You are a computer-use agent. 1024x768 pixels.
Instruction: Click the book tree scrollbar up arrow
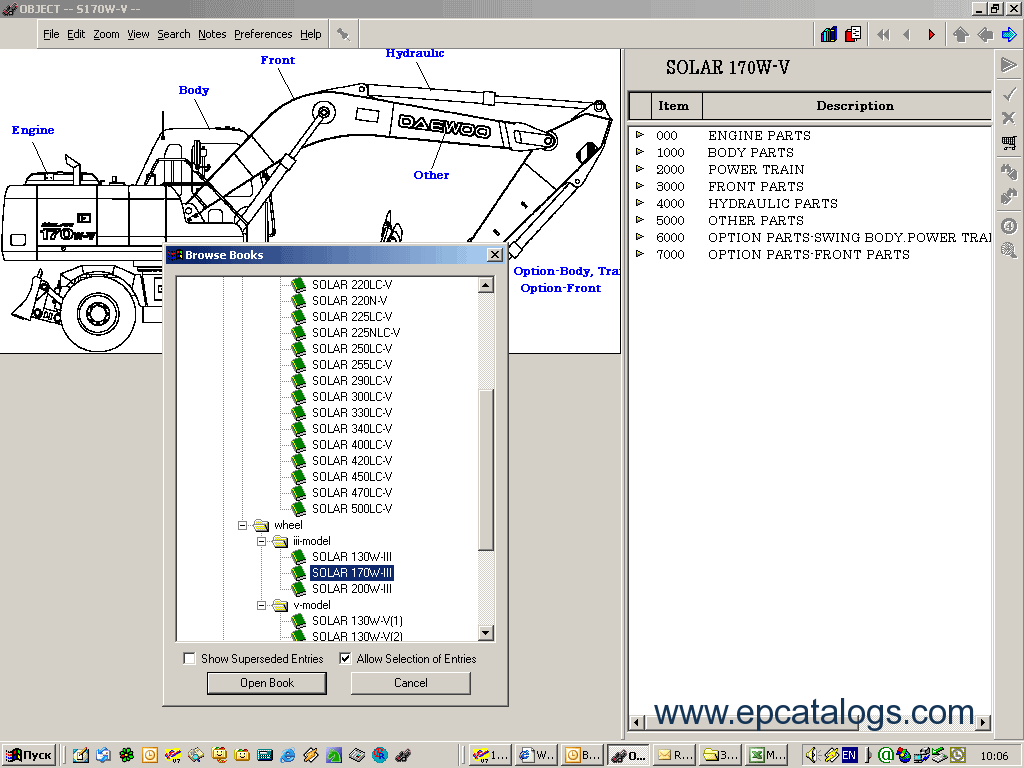pyautogui.click(x=485, y=285)
